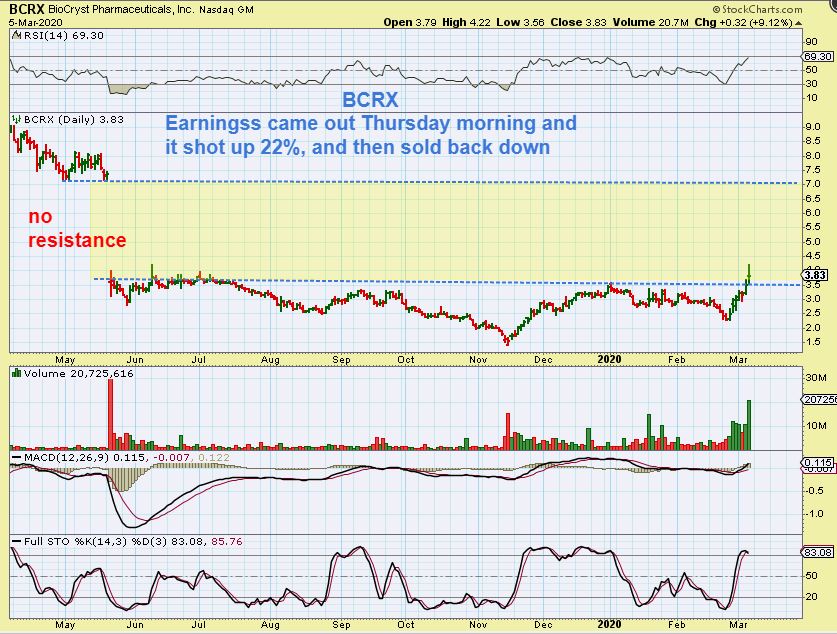Viewport: 837px width, 634px height.
Task: Select the High 4.22 value
Action: [x=466, y=22]
